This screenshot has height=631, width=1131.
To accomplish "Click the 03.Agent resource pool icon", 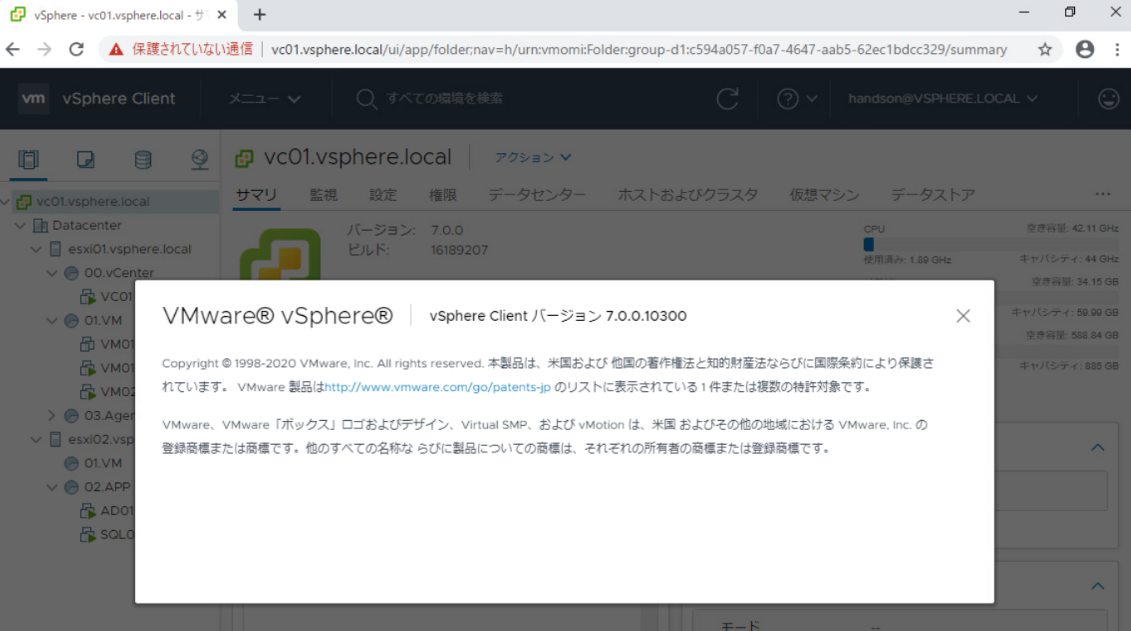I will click(71, 415).
